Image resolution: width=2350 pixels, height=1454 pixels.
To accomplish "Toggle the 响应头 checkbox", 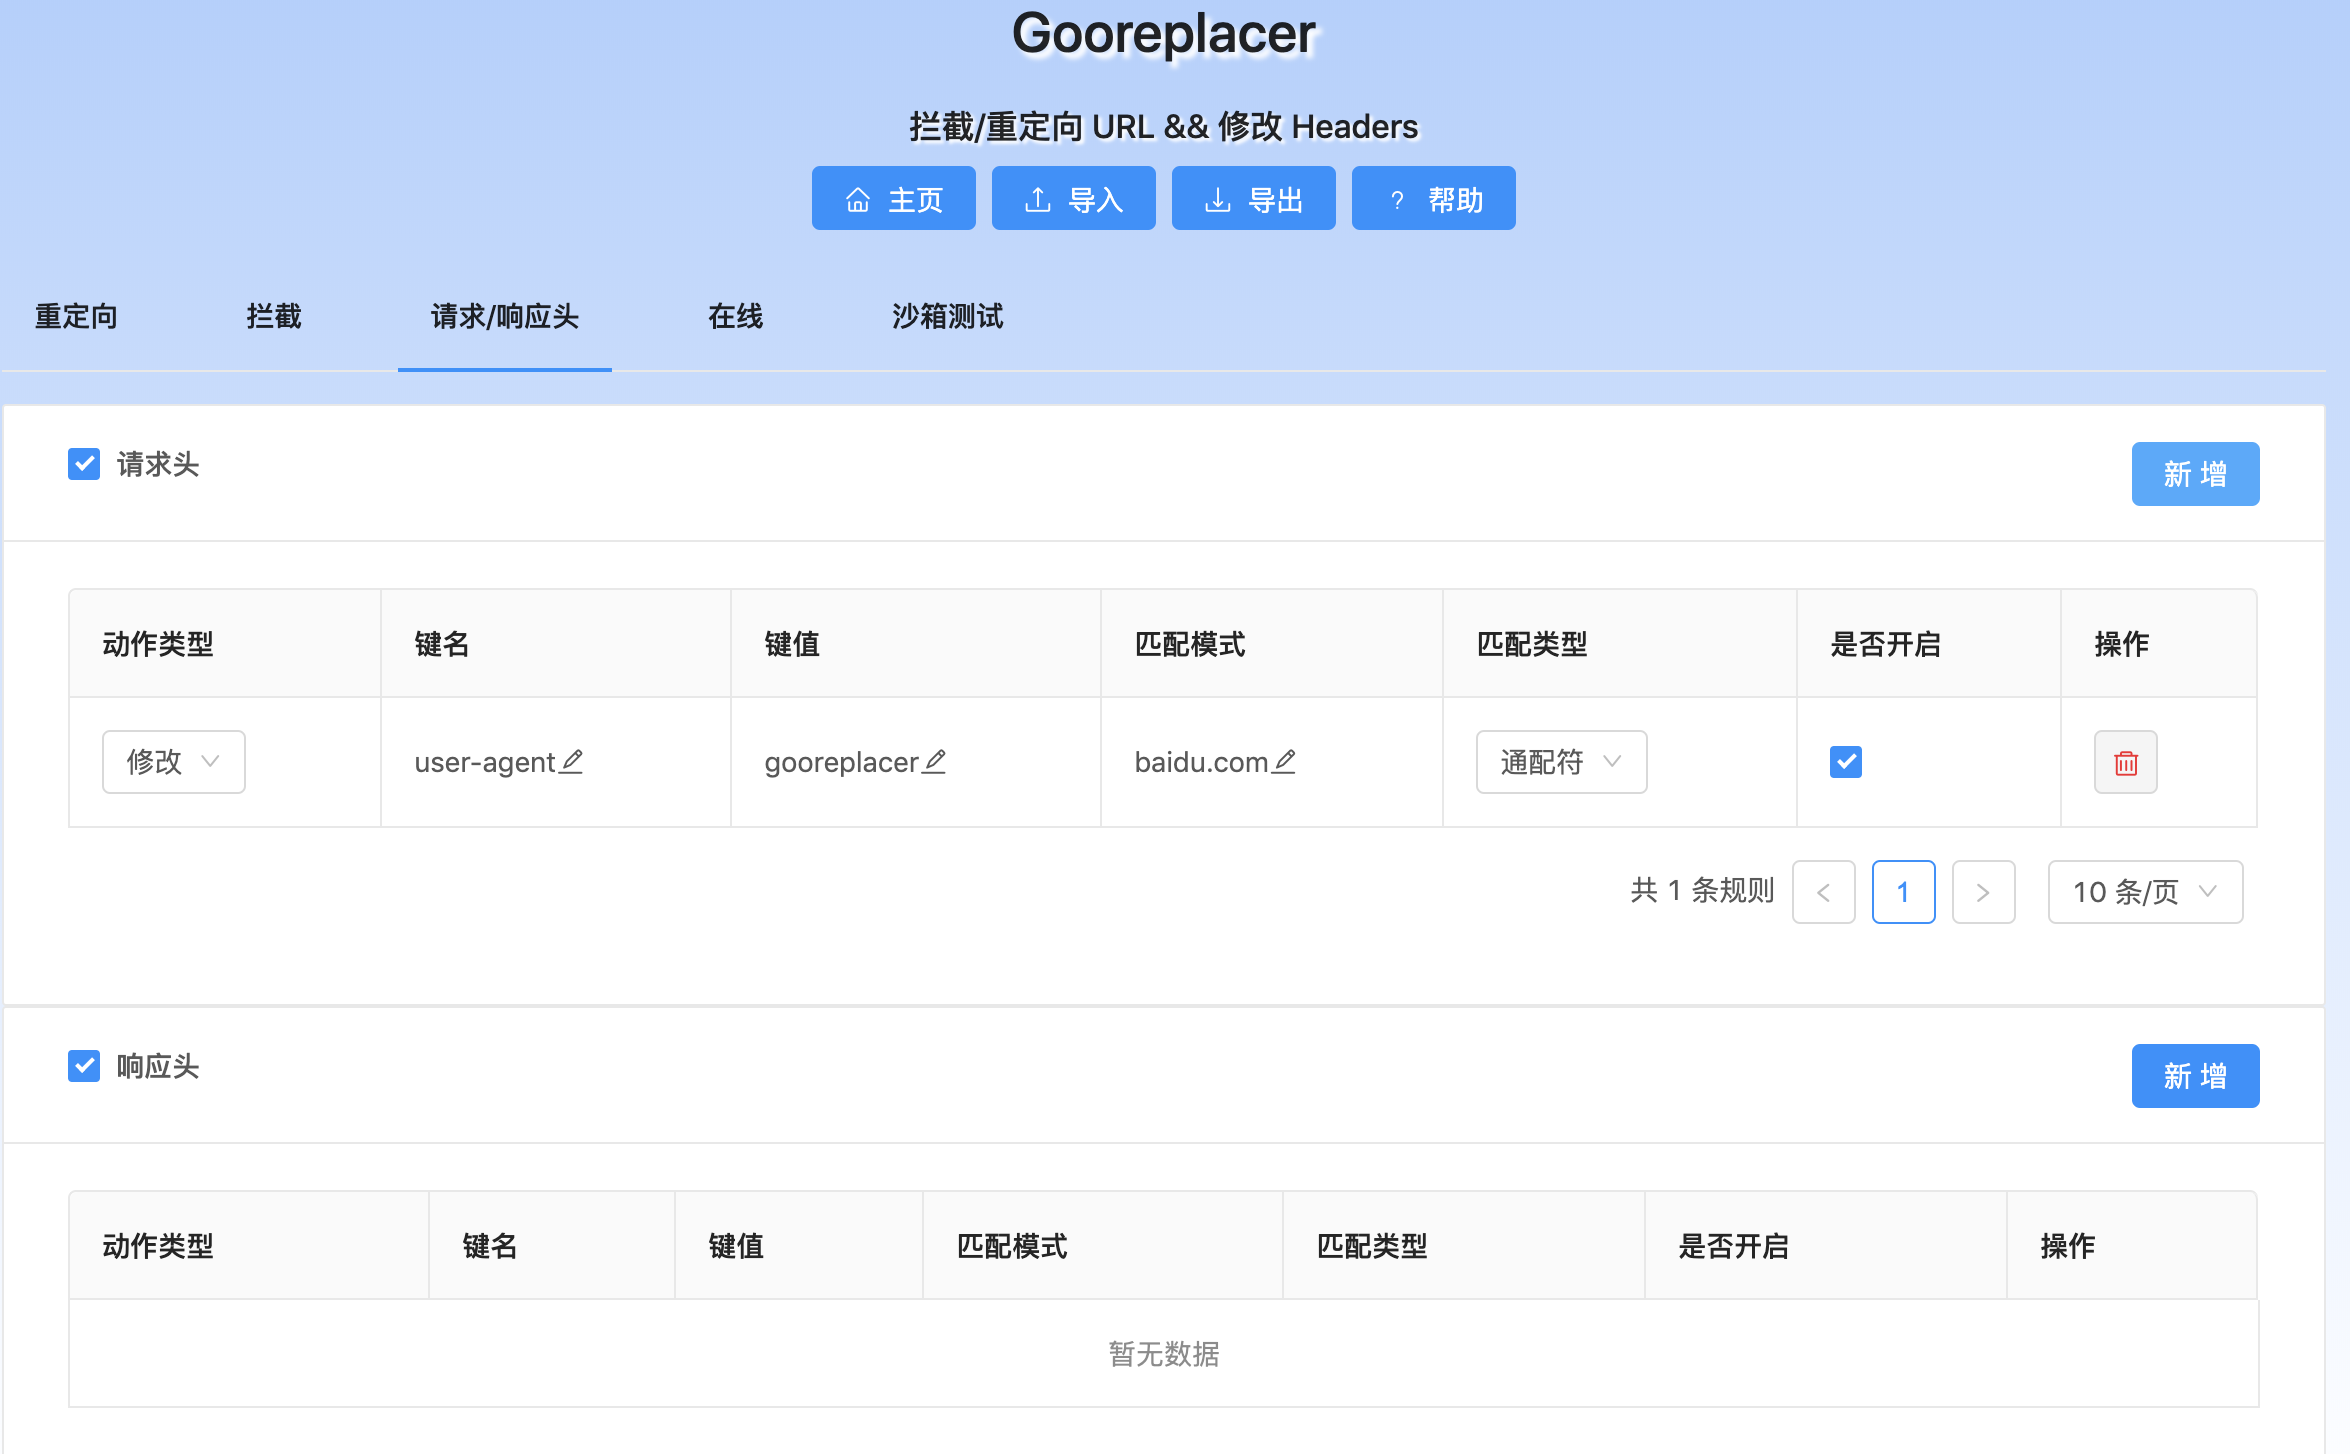I will [x=84, y=1066].
